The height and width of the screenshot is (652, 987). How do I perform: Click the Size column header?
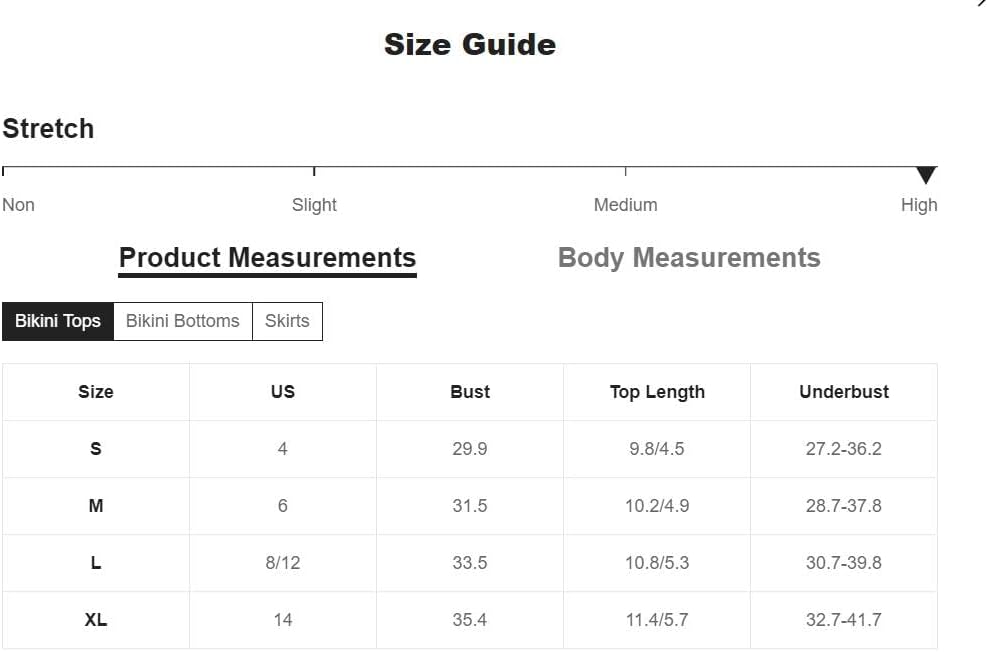pos(96,391)
